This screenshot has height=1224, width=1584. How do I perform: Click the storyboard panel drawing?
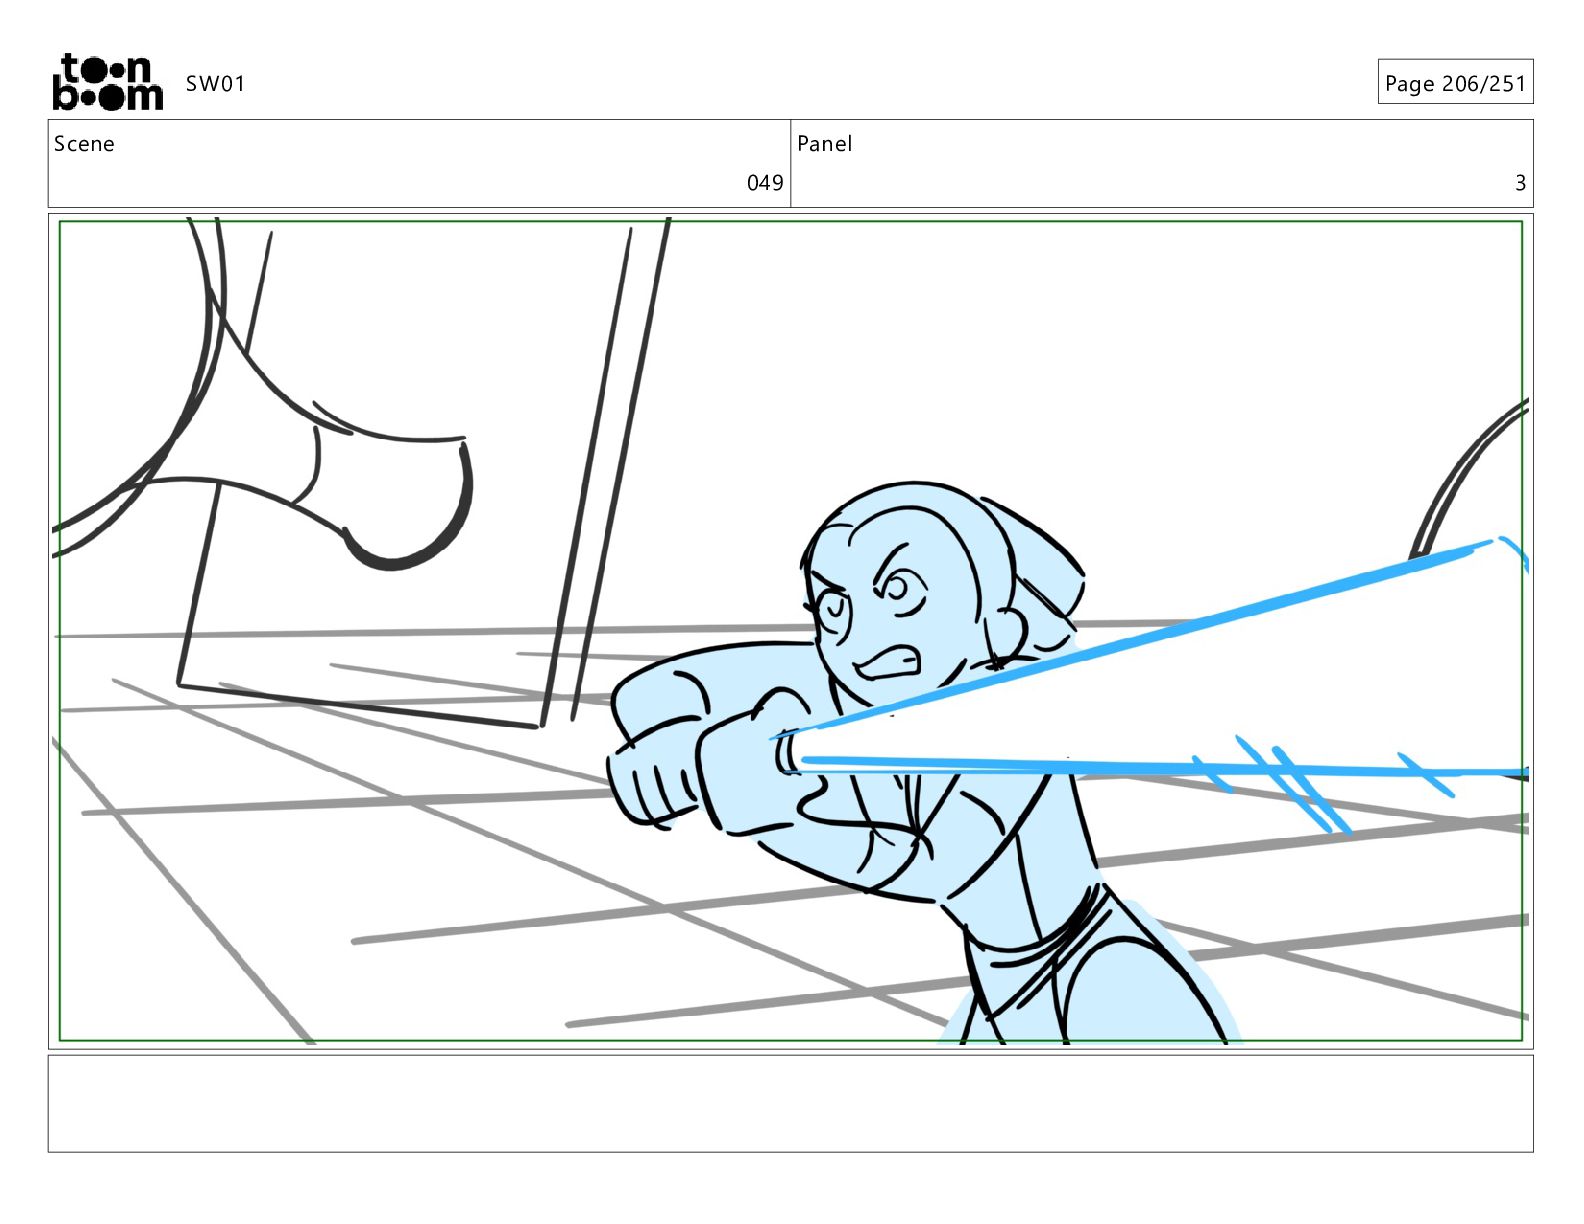(790, 631)
